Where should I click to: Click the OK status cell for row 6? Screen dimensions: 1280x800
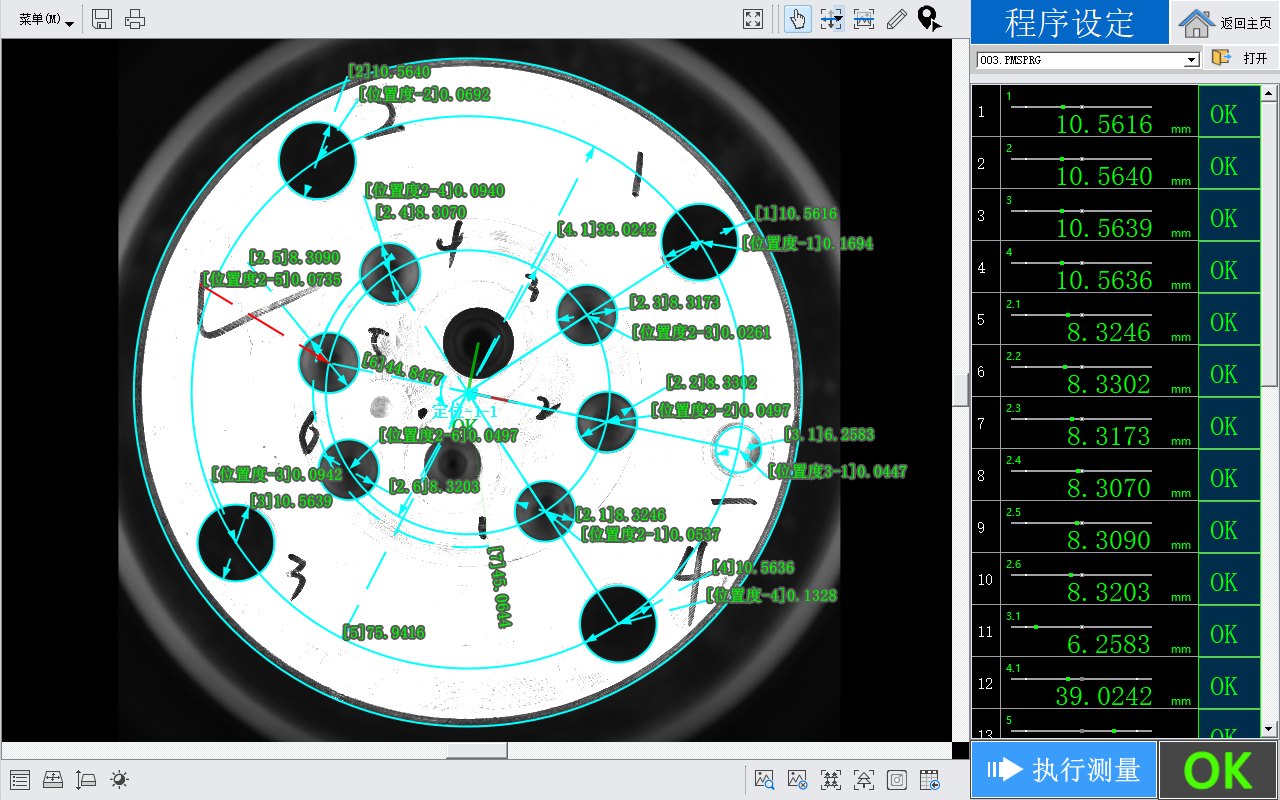pos(1229,371)
